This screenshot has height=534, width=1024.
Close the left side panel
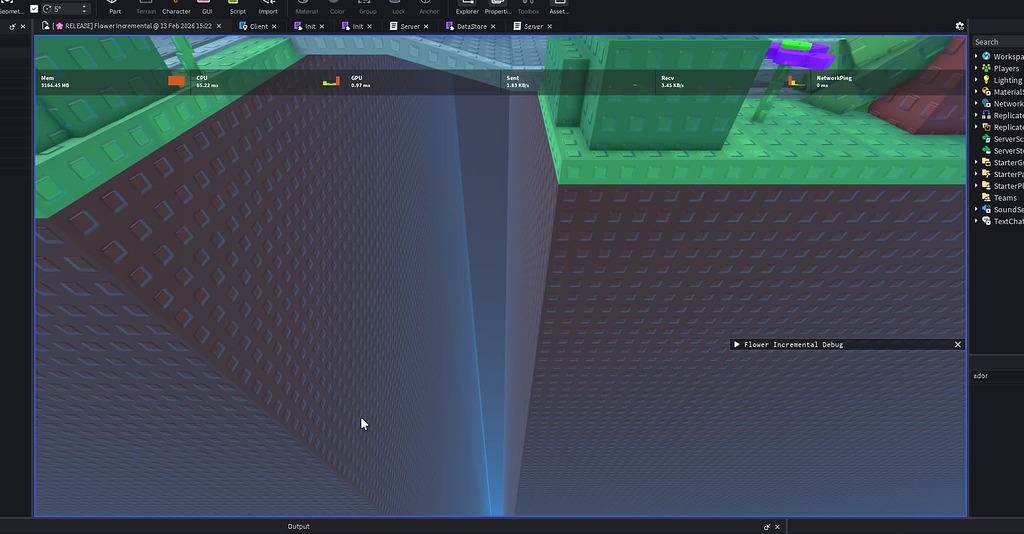coord(23,27)
